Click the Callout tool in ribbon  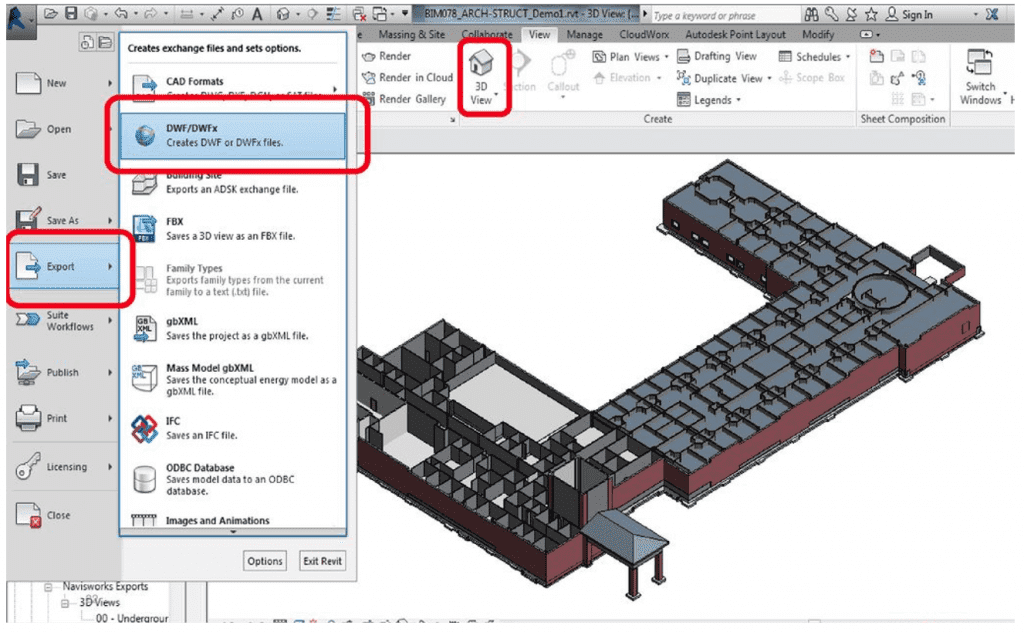point(563,75)
